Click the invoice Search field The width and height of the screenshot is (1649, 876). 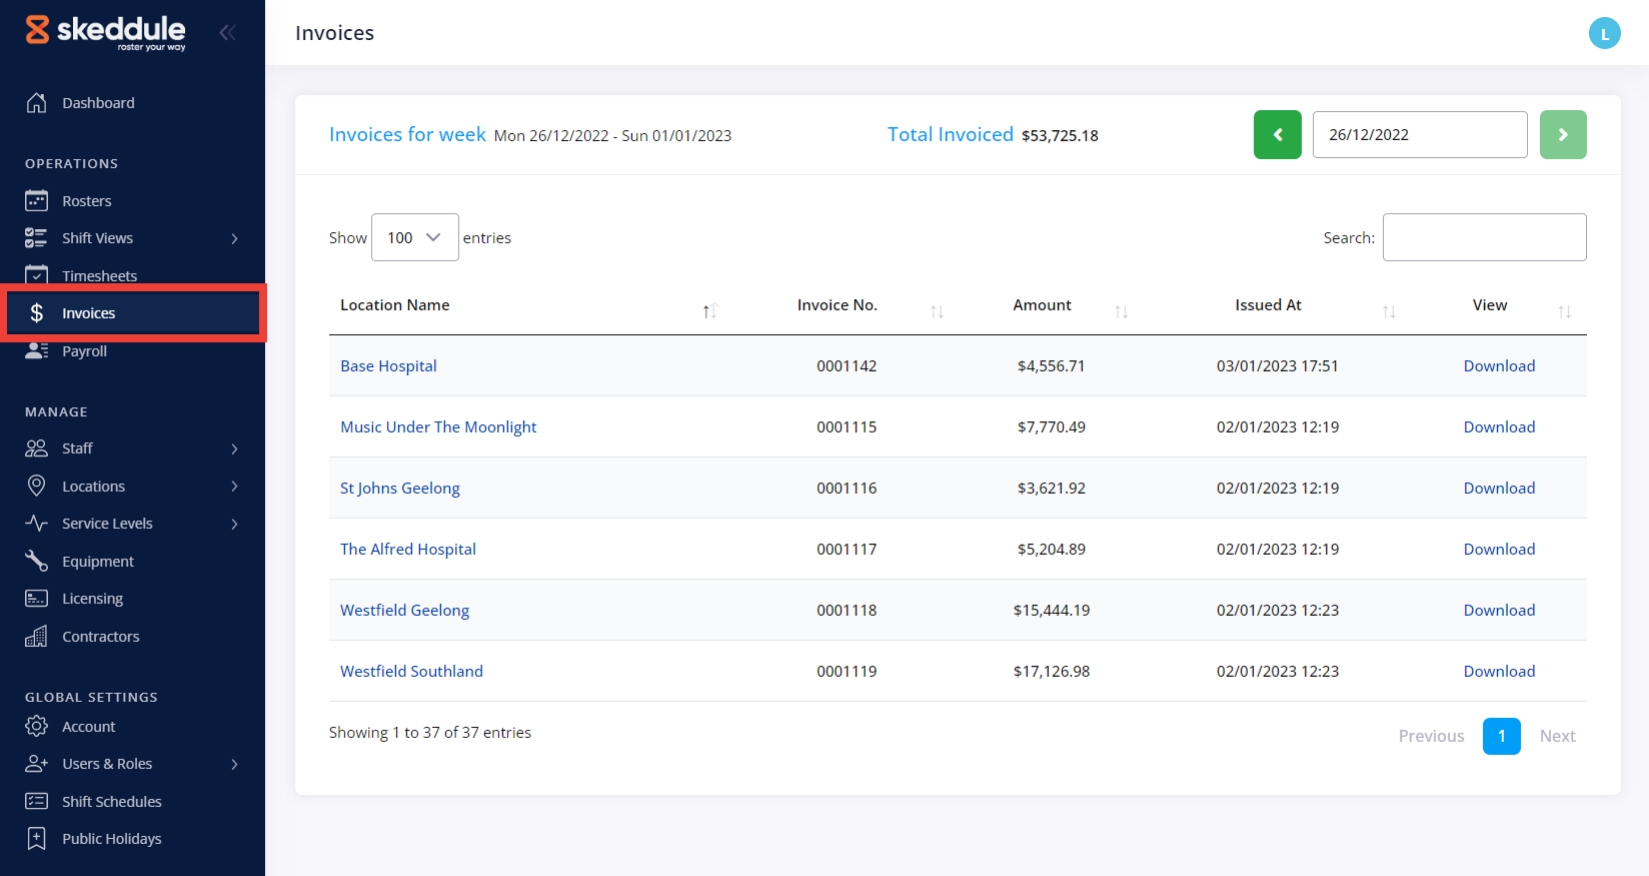click(x=1484, y=237)
